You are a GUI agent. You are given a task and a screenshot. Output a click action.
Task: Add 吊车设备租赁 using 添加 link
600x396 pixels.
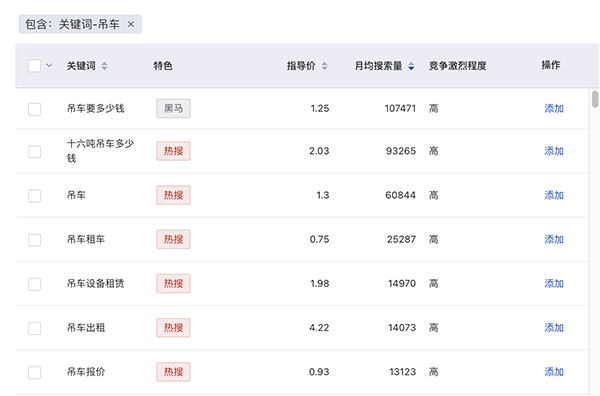tap(554, 284)
